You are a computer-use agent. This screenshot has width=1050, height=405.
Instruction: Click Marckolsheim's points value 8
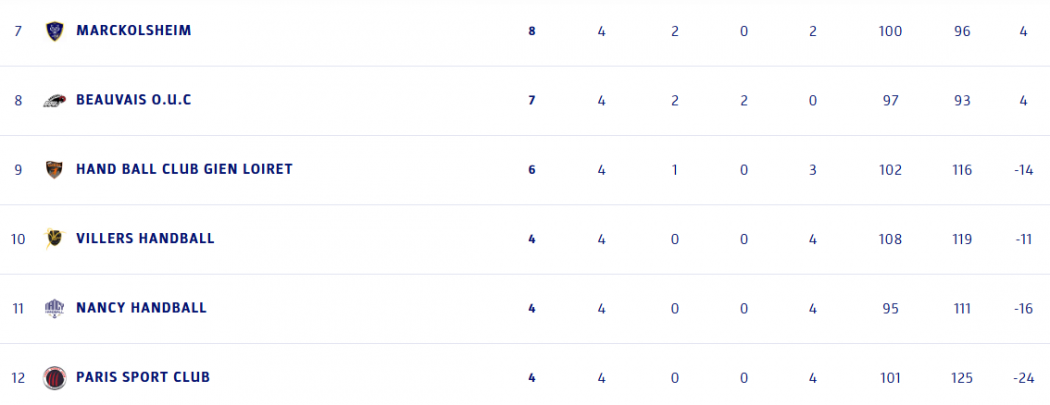532,31
